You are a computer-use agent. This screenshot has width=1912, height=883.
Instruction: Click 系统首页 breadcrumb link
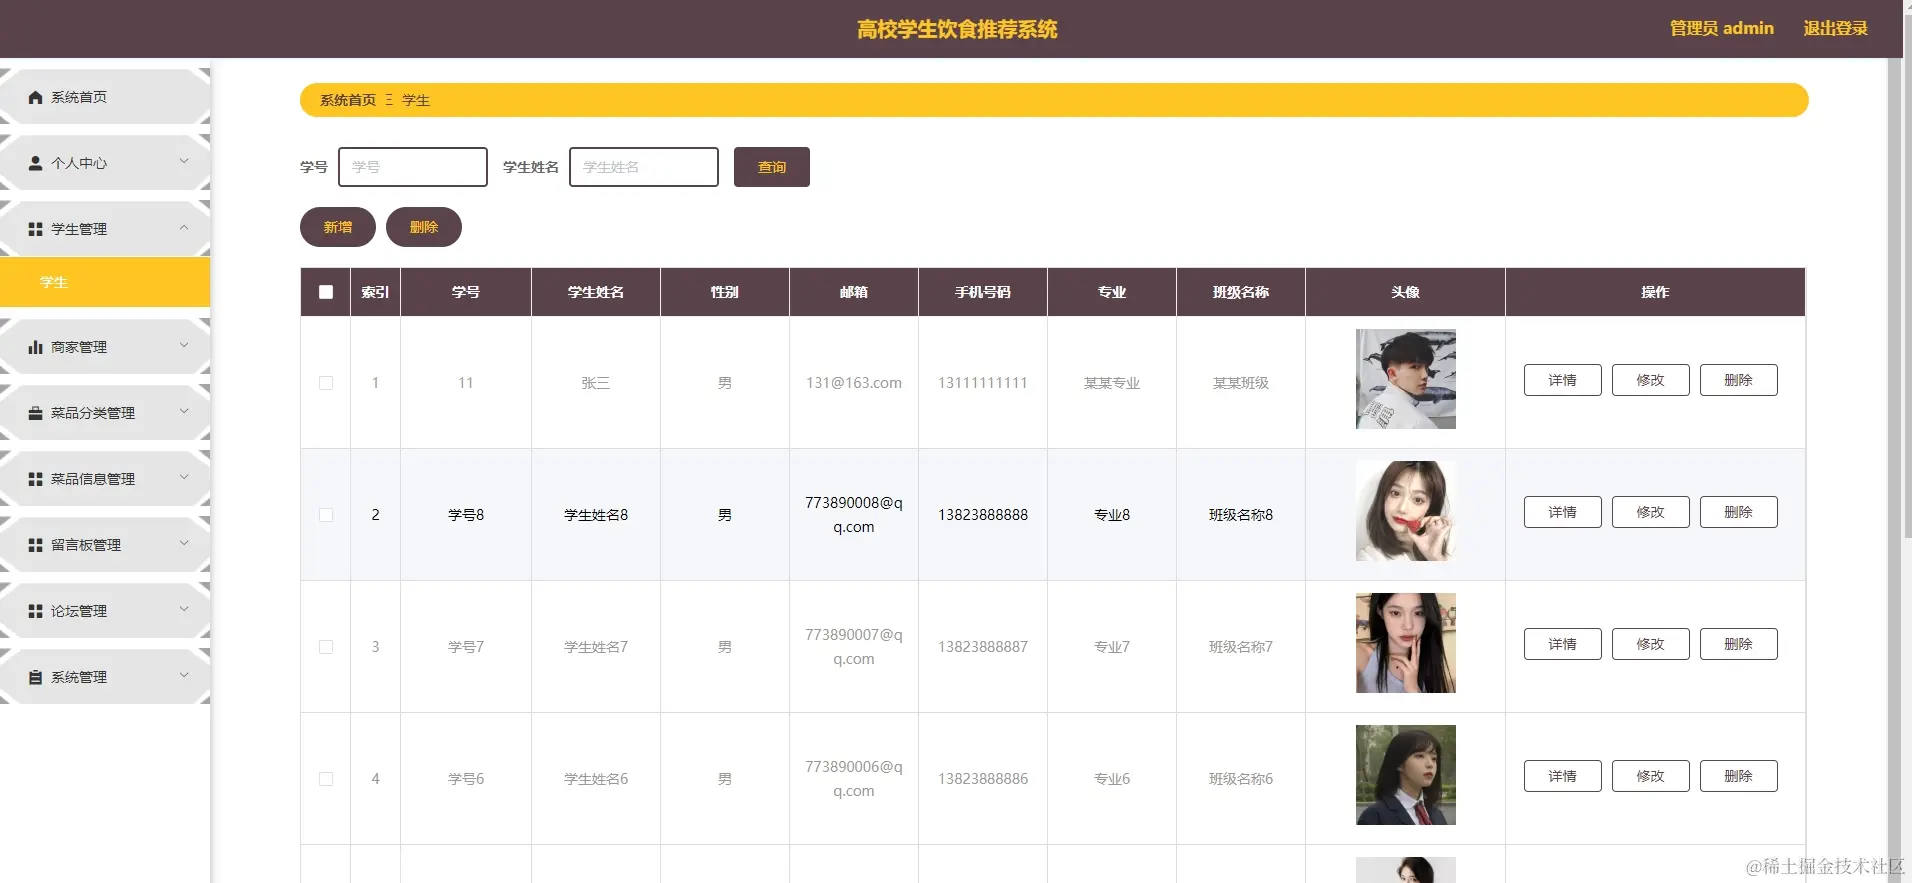point(348,100)
